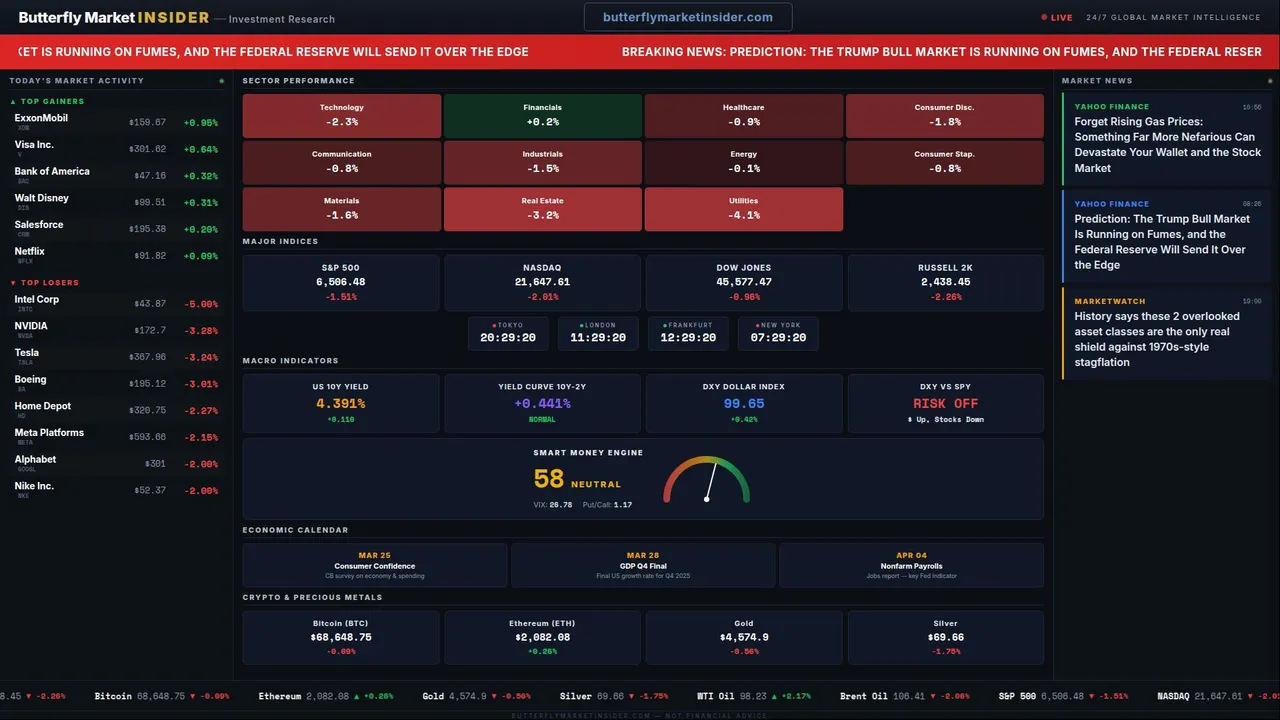Select the Utilities sector tile
Image resolution: width=1280 pixels, height=720 pixels.
(x=743, y=209)
